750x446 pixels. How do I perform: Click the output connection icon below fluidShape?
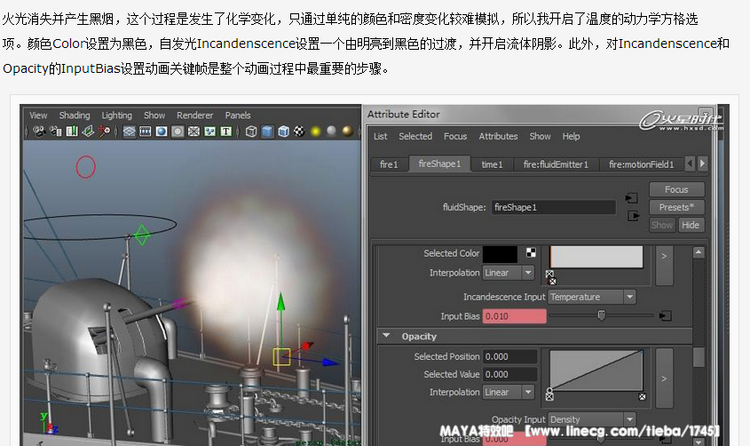click(631, 215)
